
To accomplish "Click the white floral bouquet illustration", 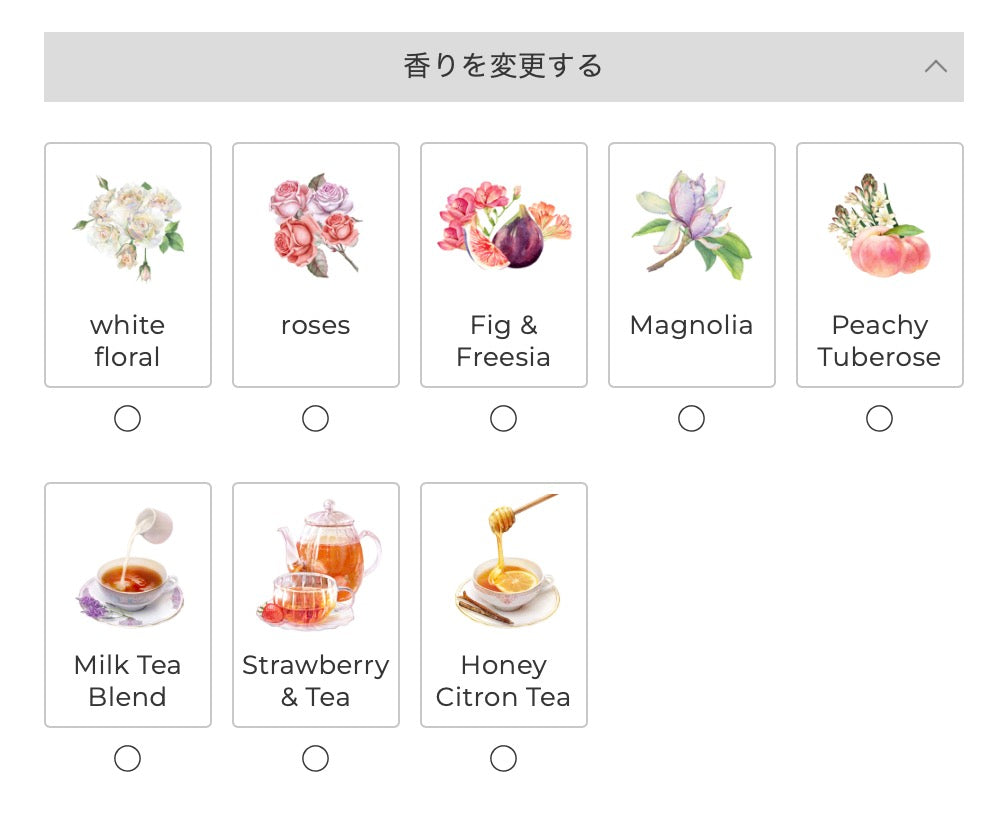I will [x=127, y=225].
